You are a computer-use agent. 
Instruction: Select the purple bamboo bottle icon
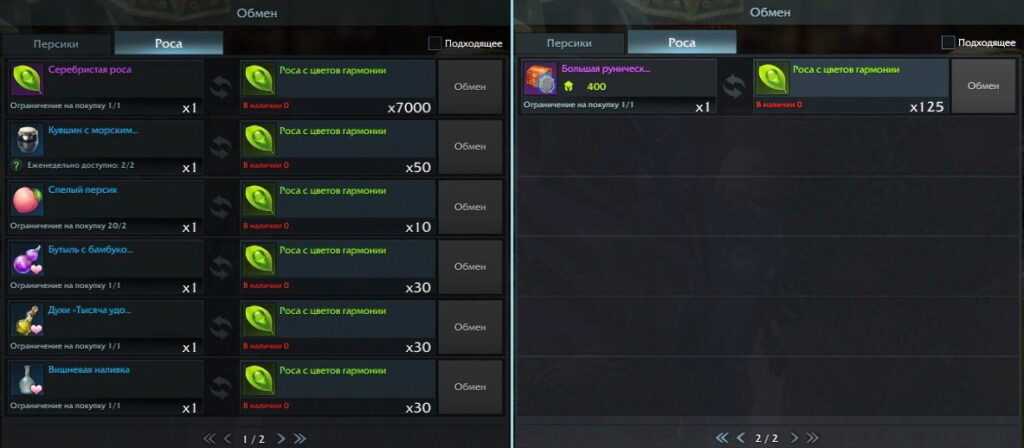(27, 260)
